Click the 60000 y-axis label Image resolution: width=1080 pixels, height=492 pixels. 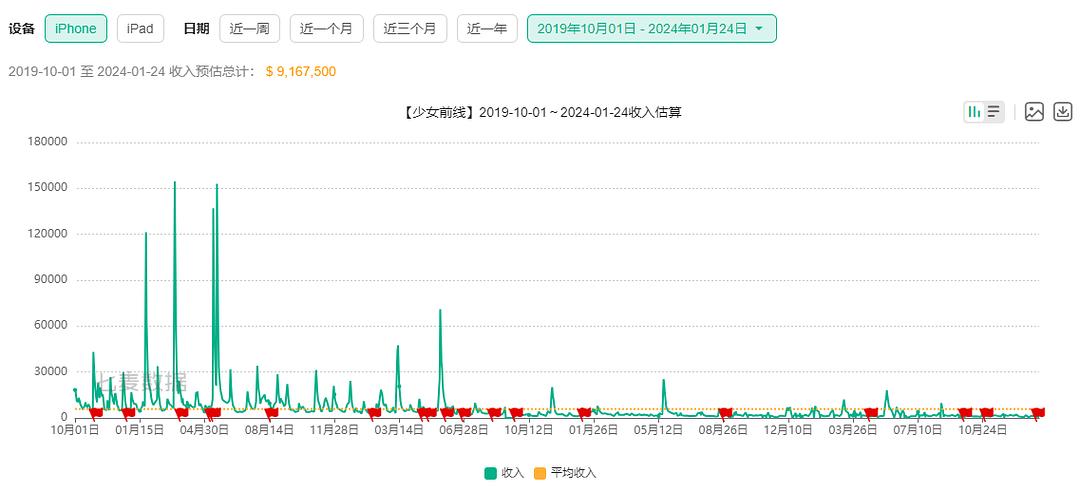pos(50,326)
